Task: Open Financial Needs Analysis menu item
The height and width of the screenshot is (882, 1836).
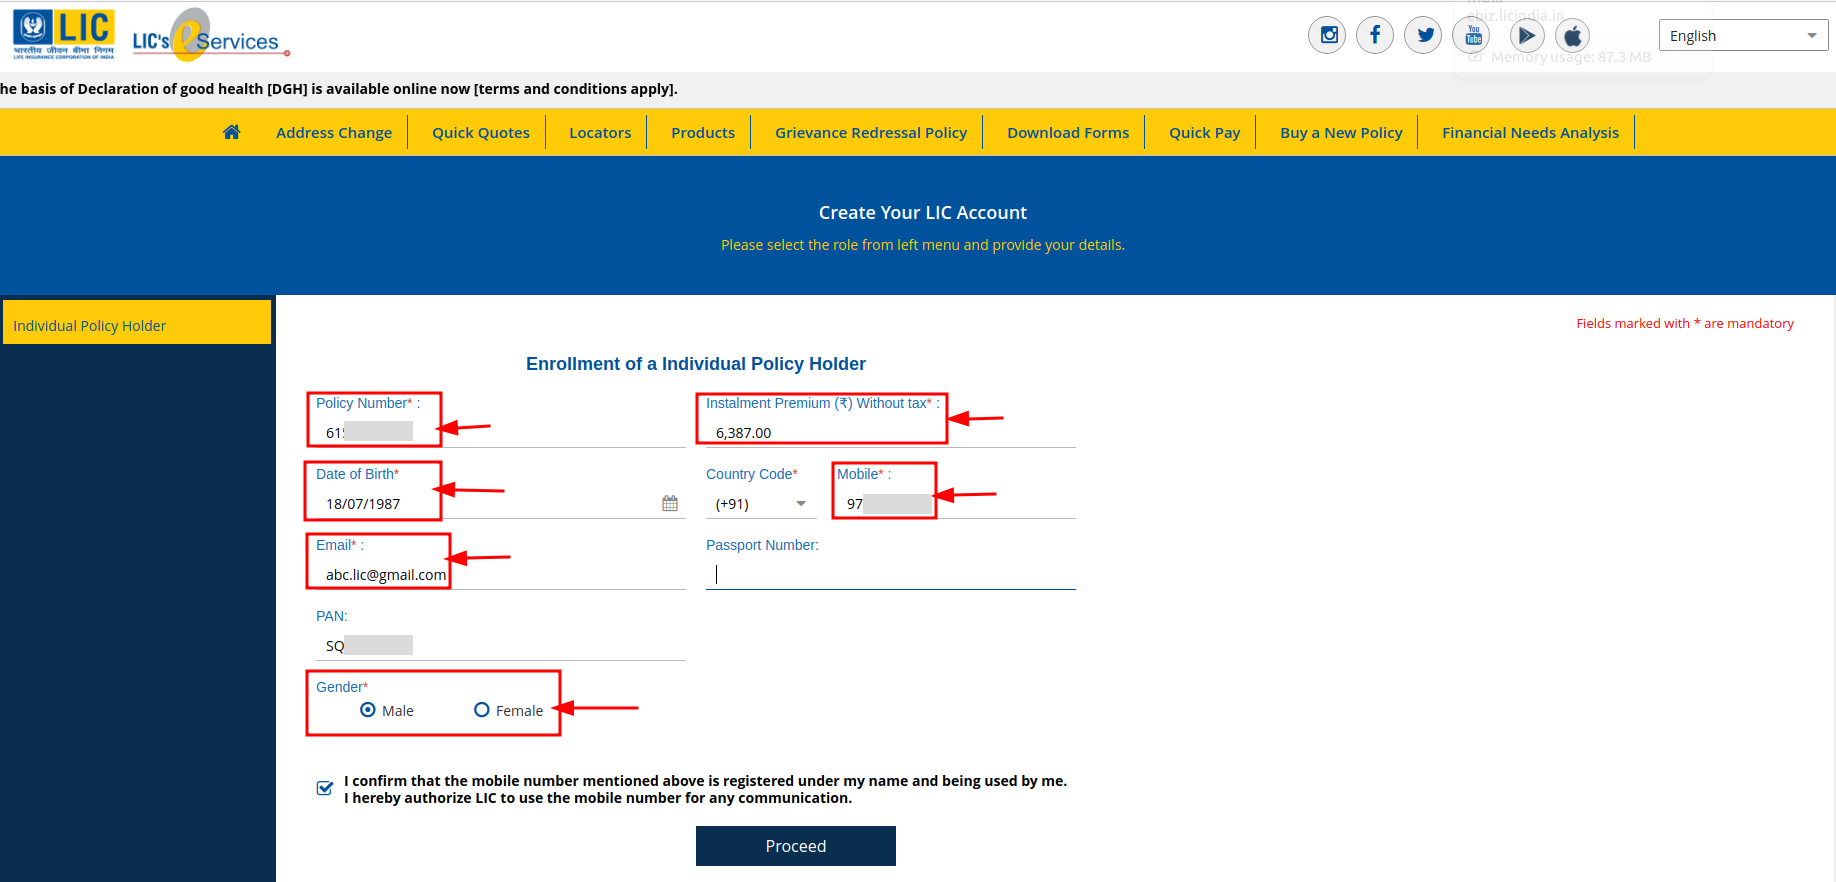Action: coord(1530,132)
